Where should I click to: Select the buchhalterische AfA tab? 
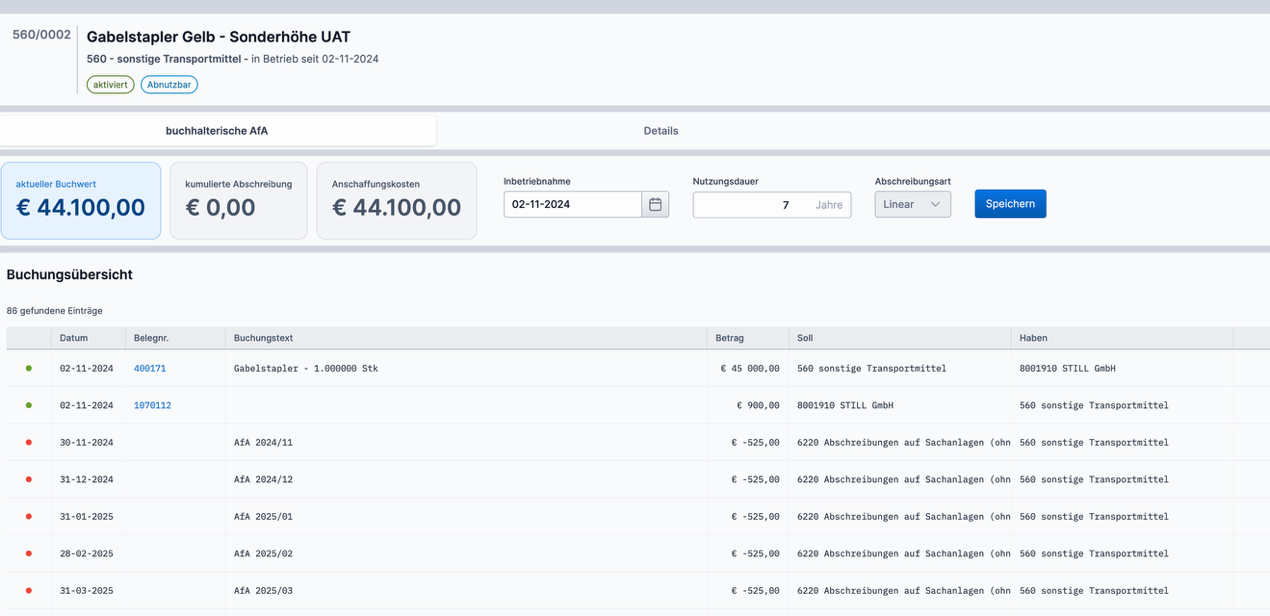217,131
